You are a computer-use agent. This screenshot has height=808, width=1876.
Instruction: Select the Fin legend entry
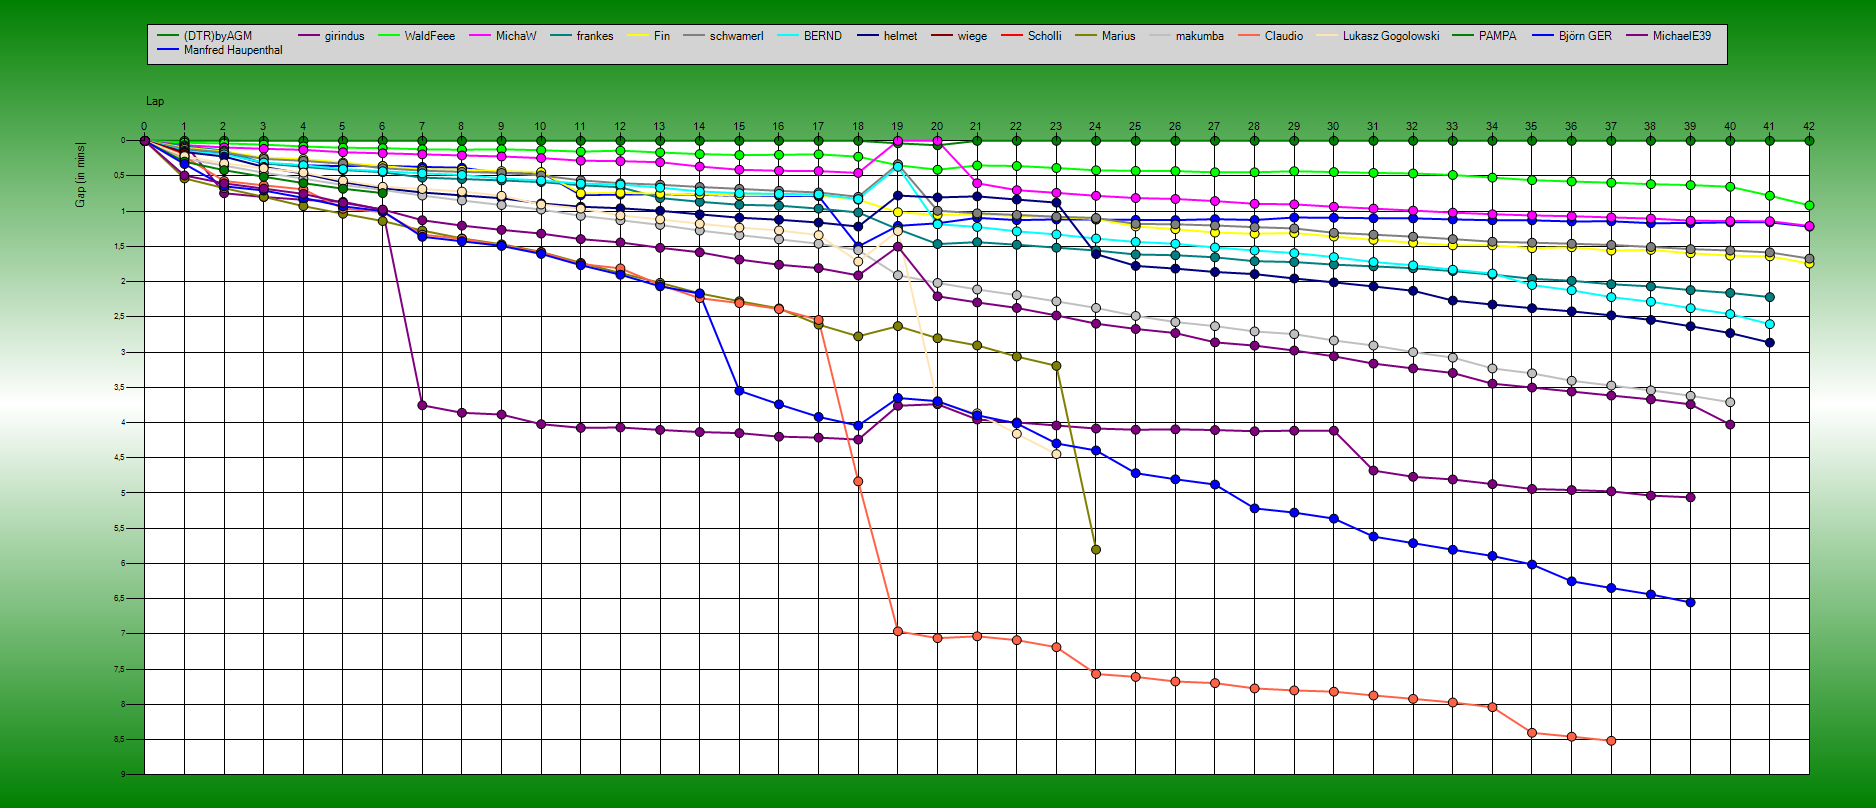point(649,36)
